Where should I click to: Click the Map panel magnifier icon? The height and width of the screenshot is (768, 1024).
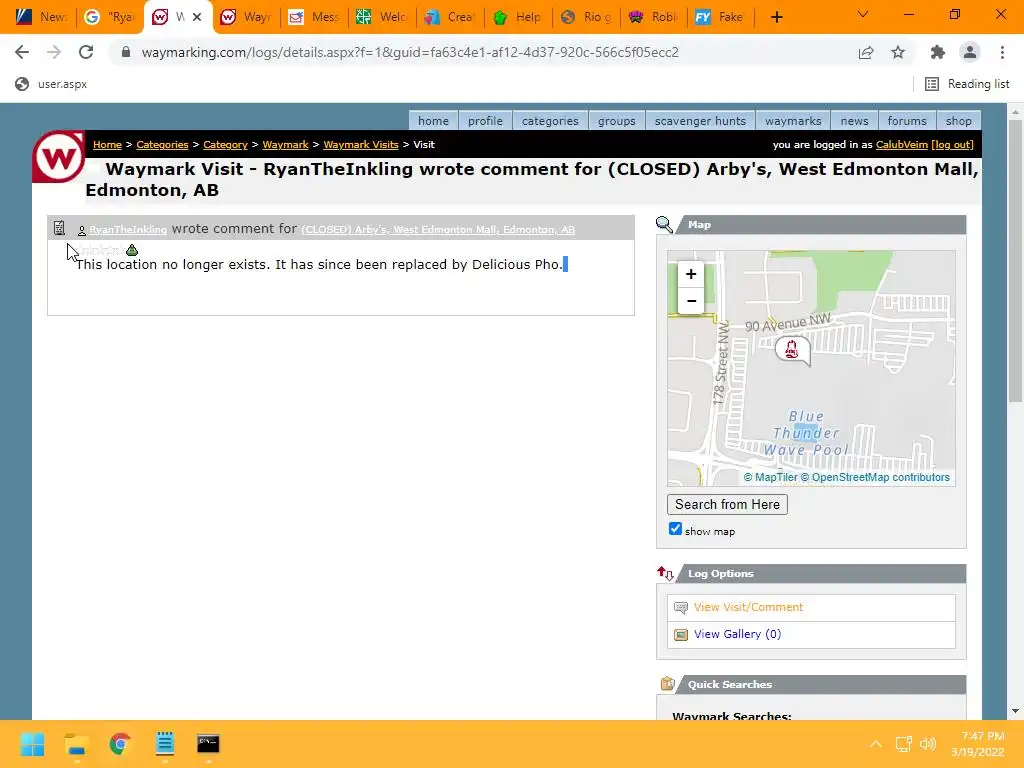click(664, 225)
